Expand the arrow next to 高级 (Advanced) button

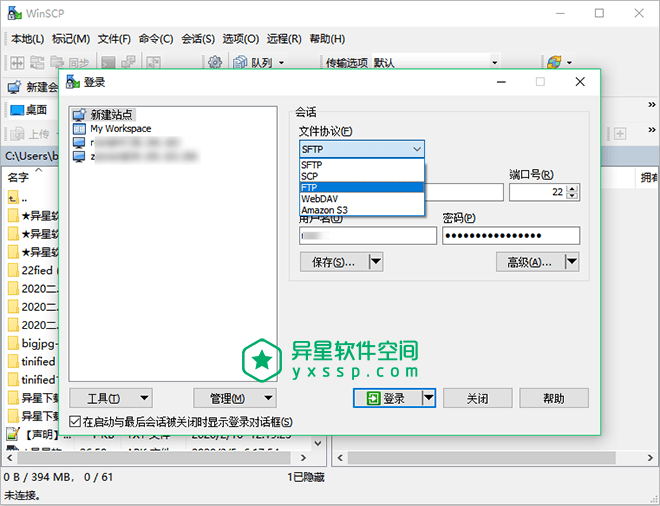tap(571, 262)
